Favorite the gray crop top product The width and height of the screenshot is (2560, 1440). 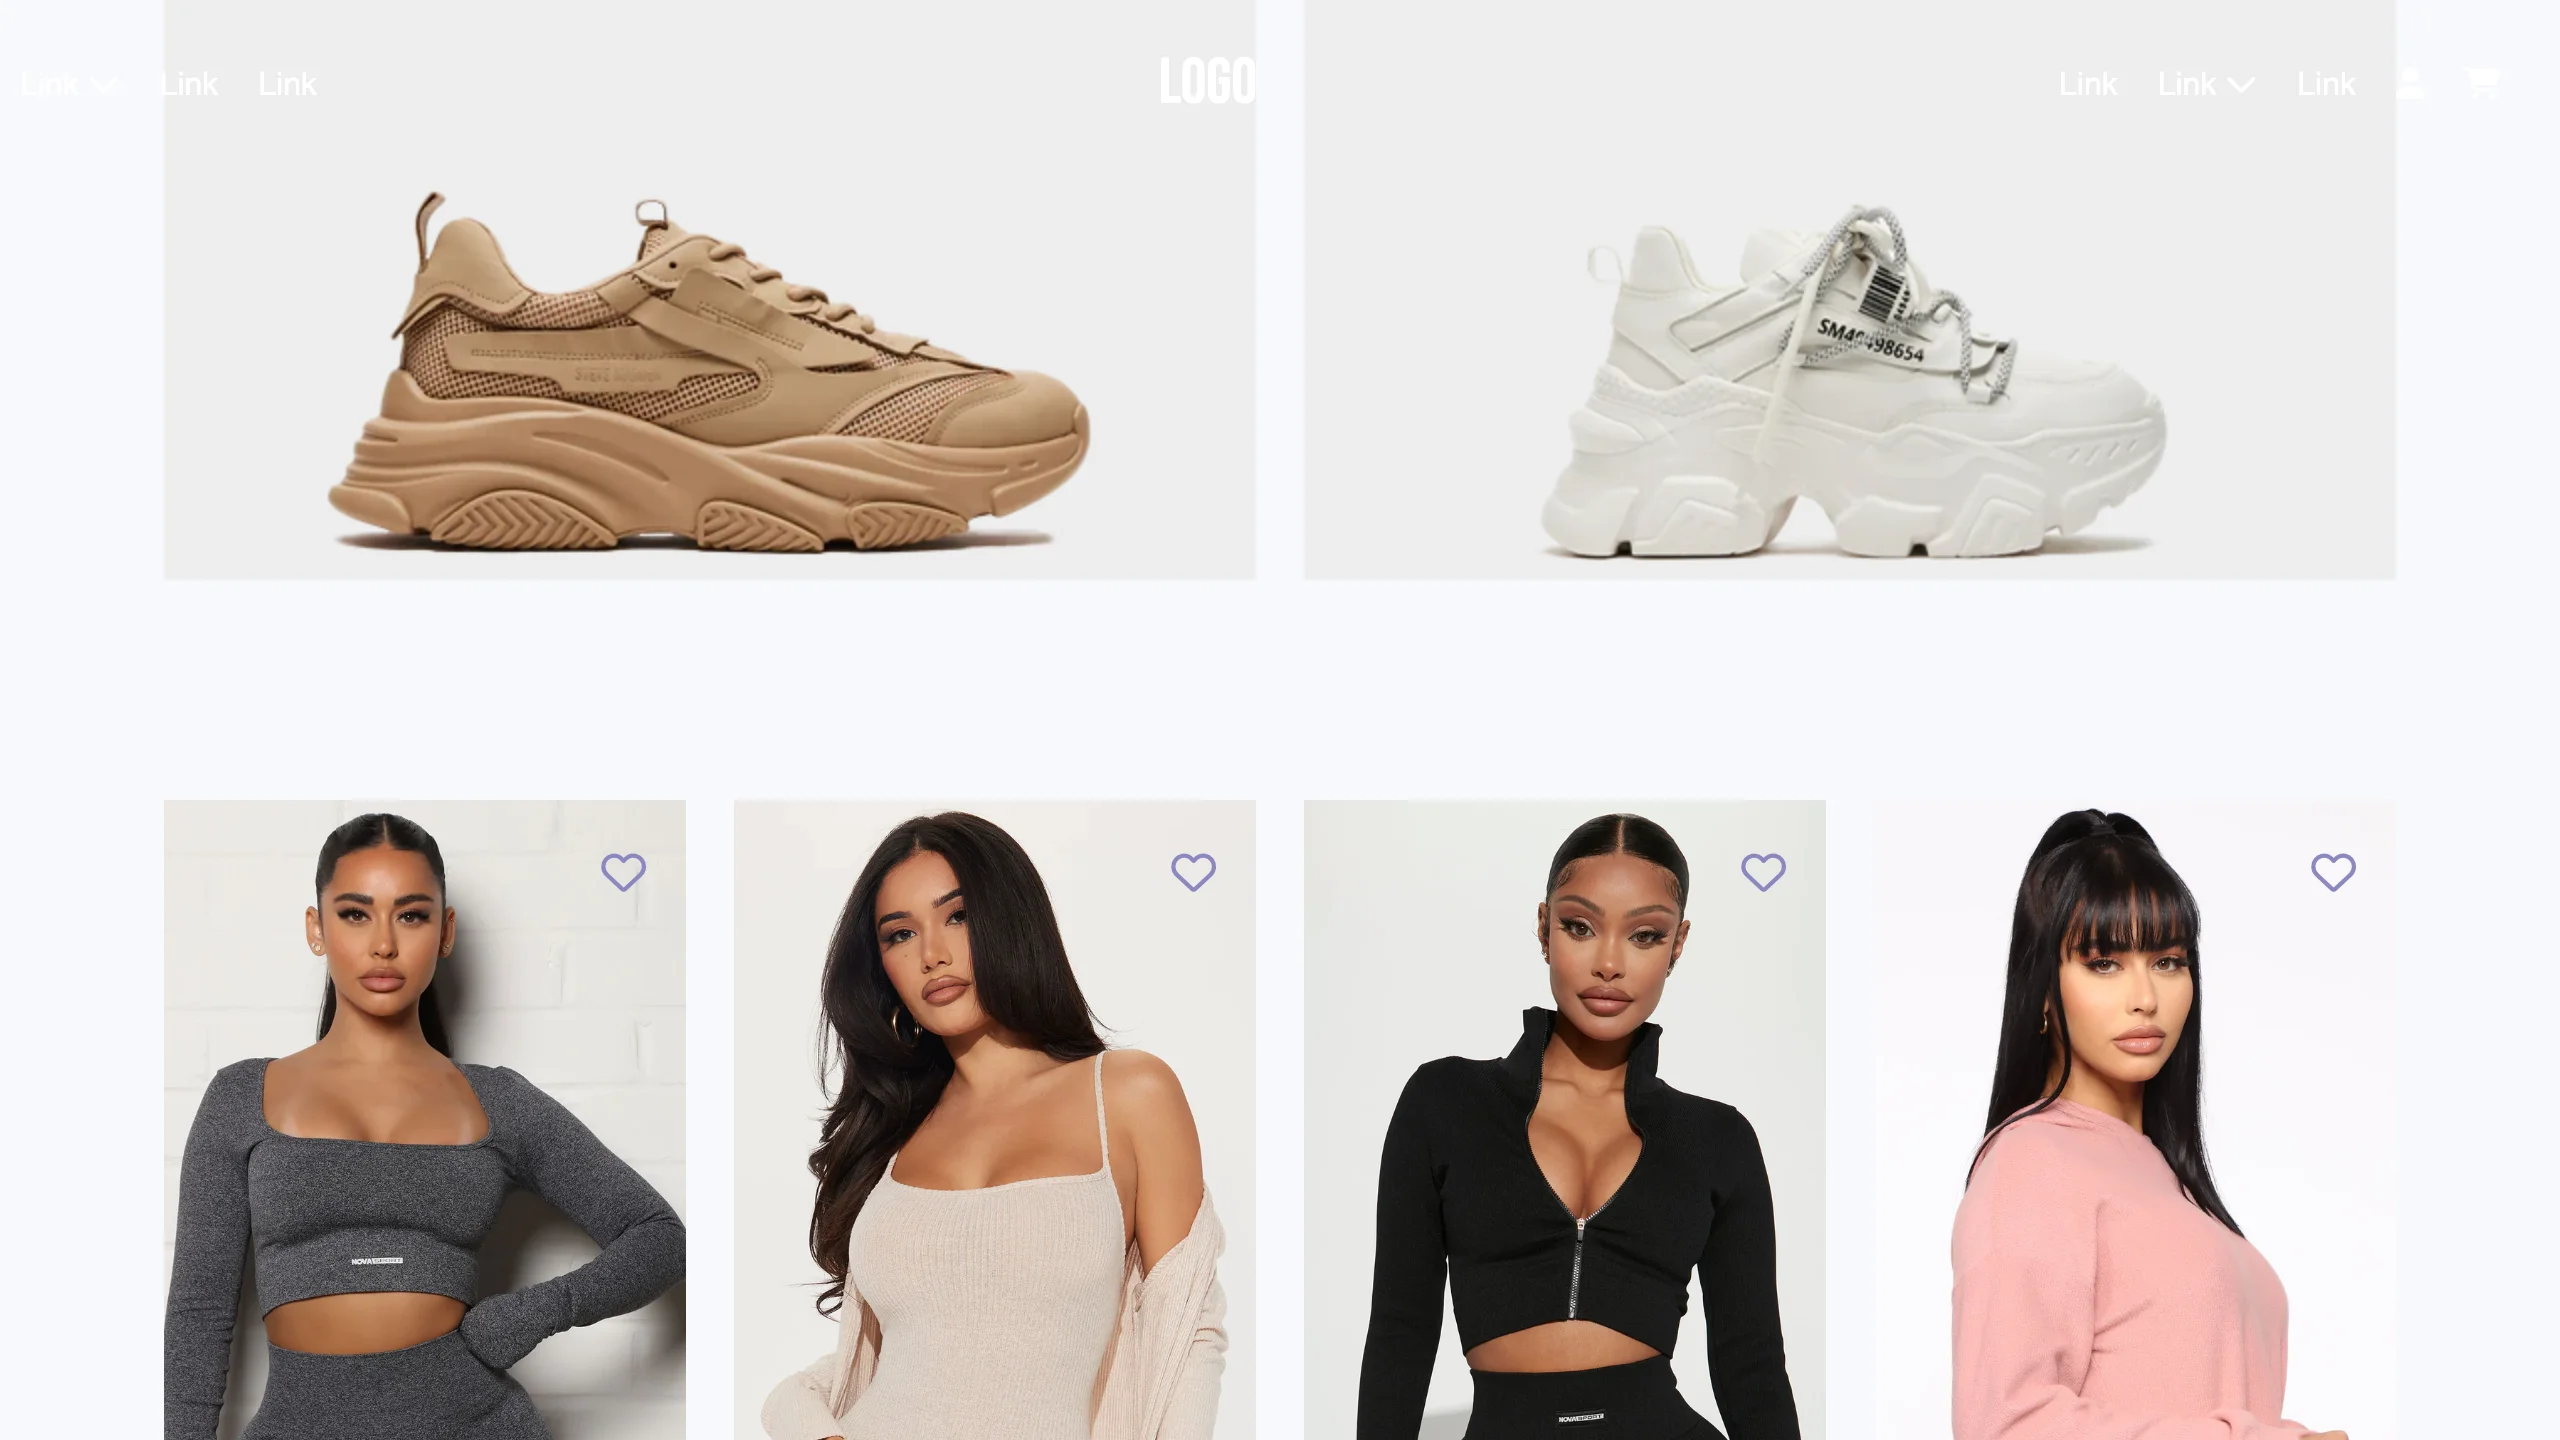623,872
